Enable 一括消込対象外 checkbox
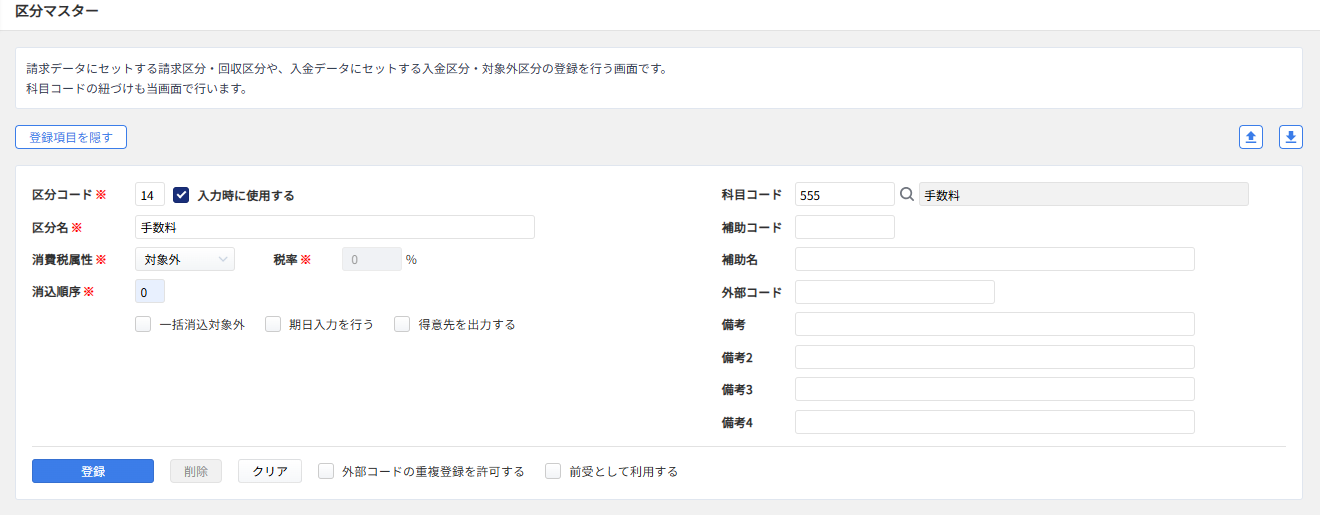The image size is (1320, 515). [x=143, y=324]
